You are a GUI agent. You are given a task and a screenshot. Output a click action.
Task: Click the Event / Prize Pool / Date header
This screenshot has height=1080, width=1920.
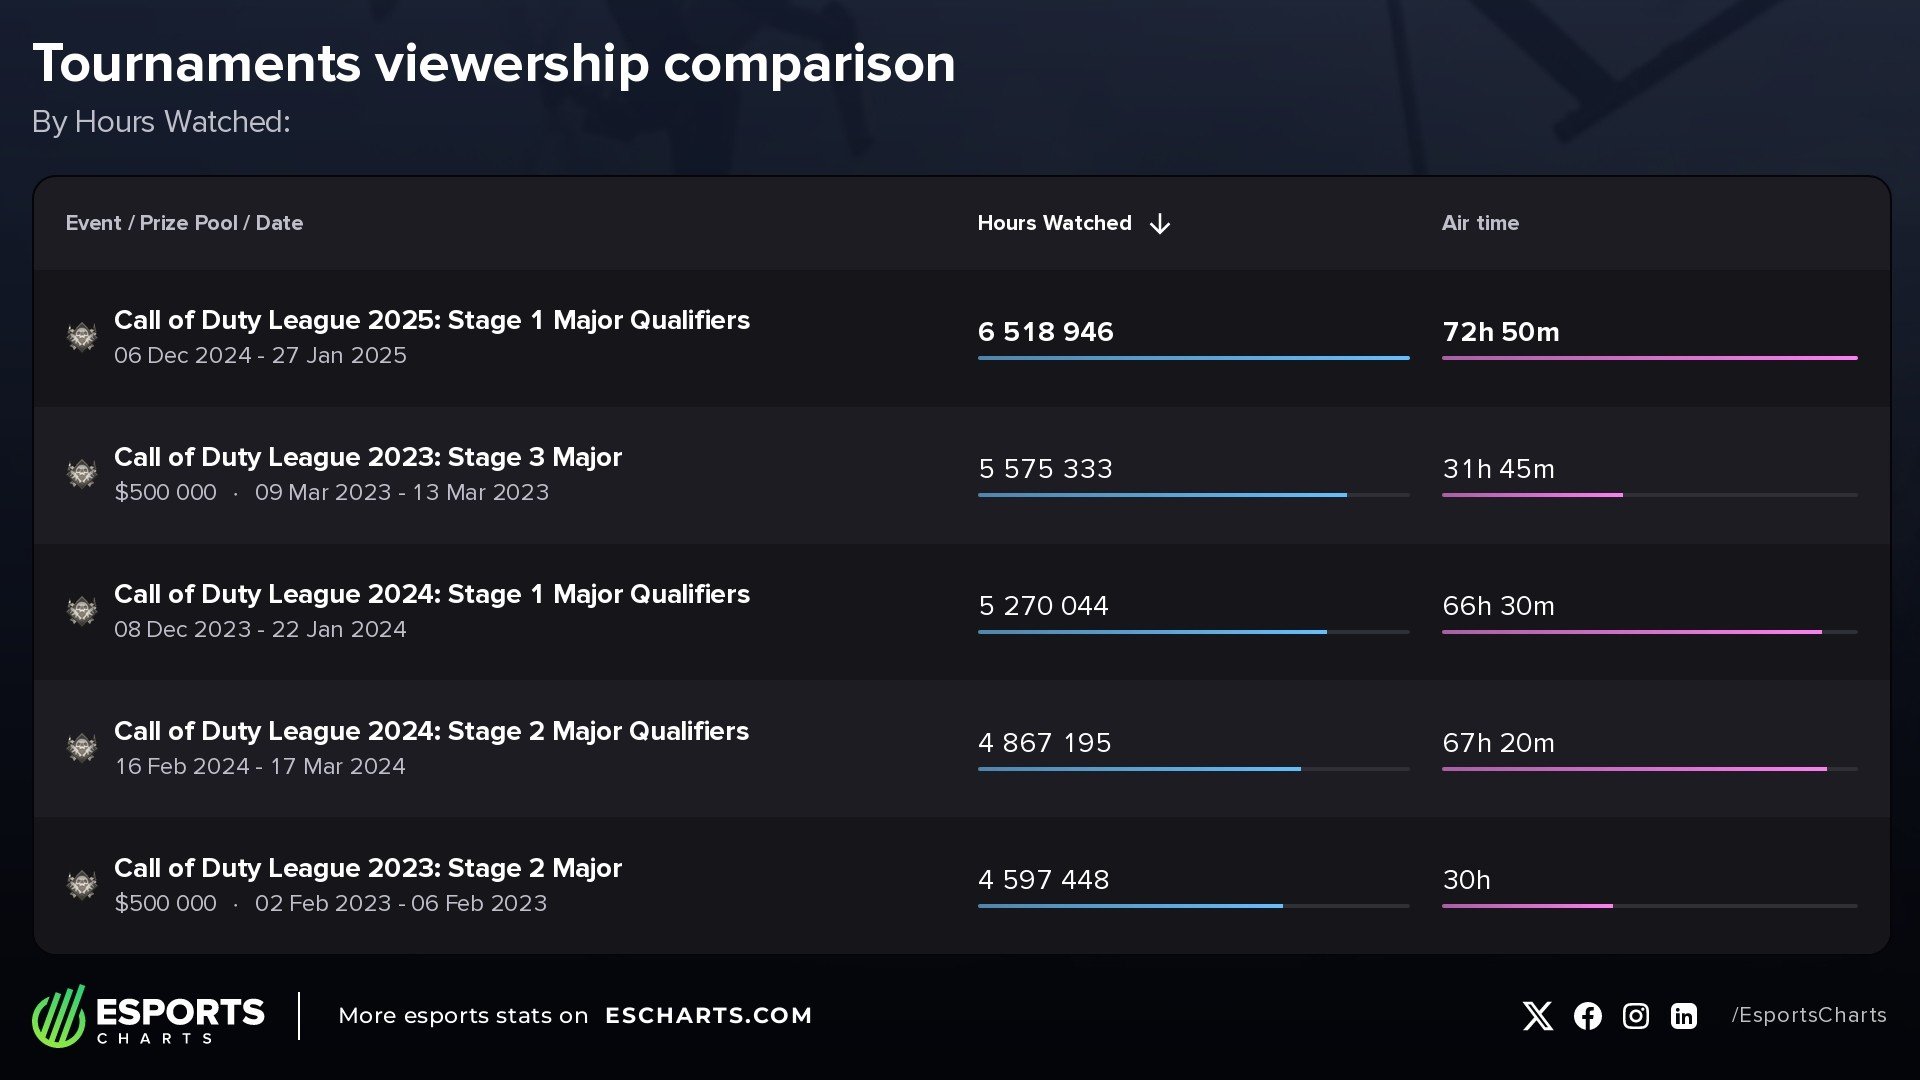[184, 223]
